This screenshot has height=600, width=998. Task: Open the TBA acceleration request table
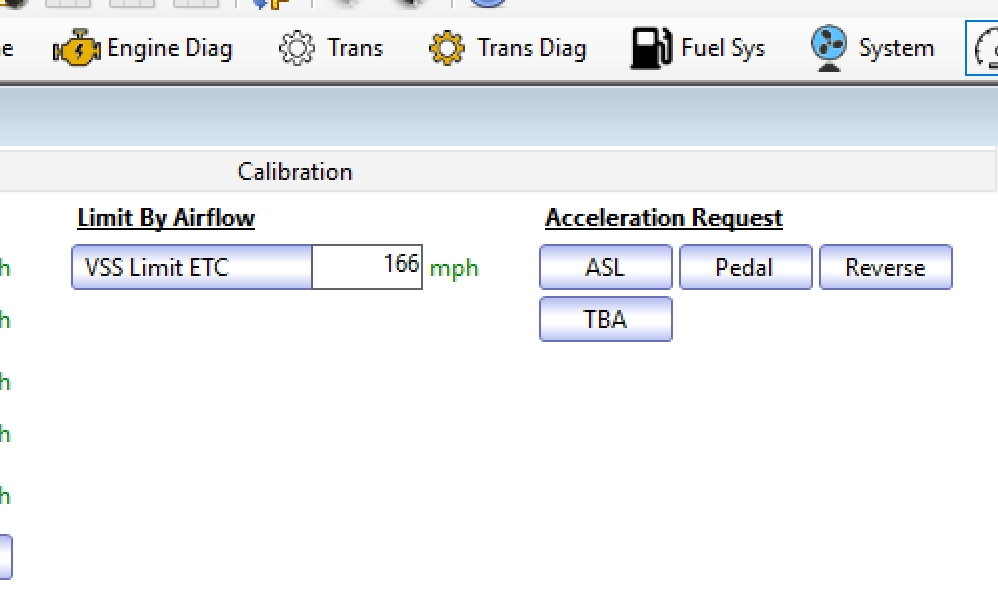pos(606,319)
